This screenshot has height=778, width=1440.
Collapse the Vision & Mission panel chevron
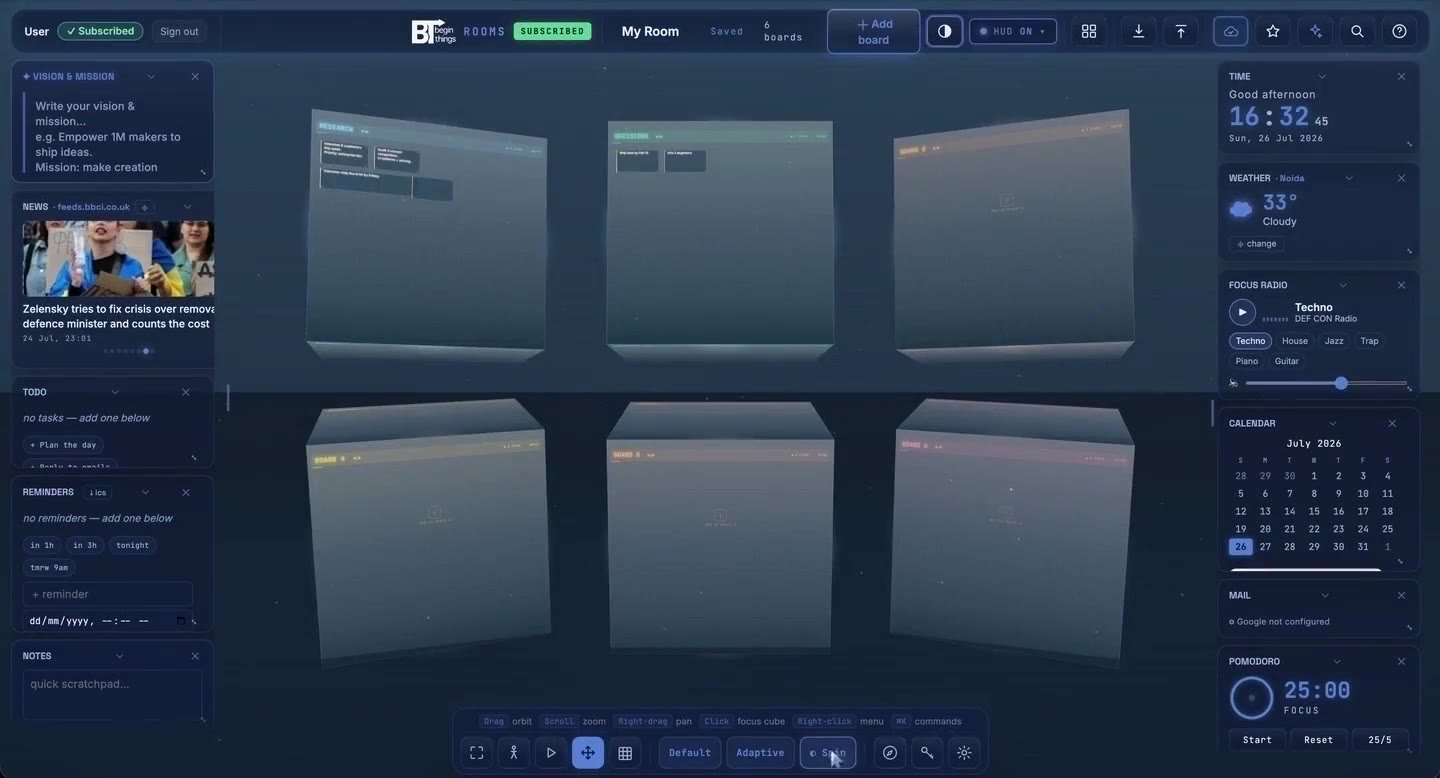tap(151, 76)
